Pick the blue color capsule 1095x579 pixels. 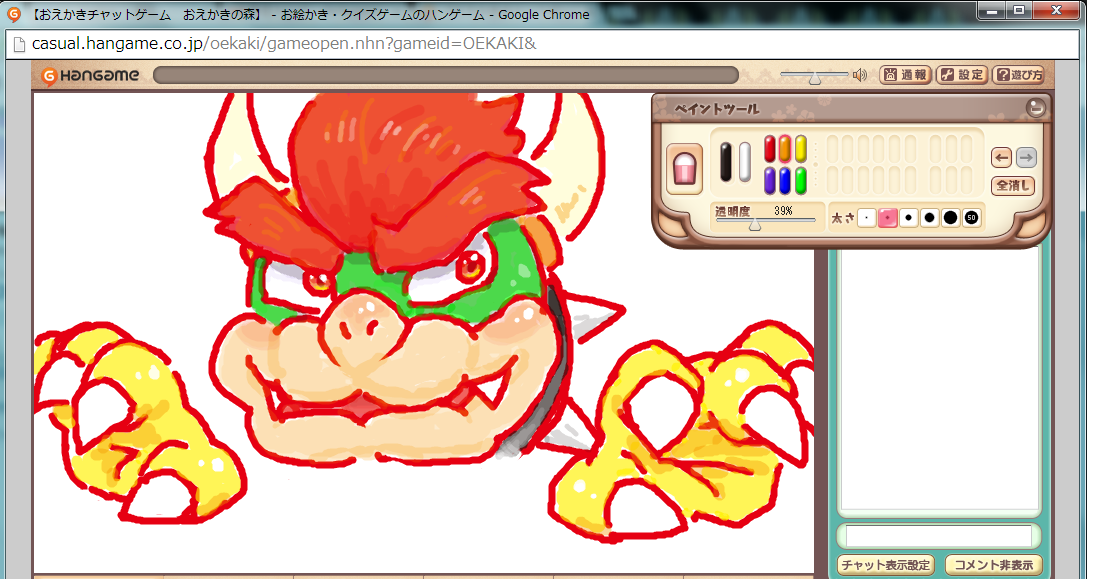[x=785, y=181]
